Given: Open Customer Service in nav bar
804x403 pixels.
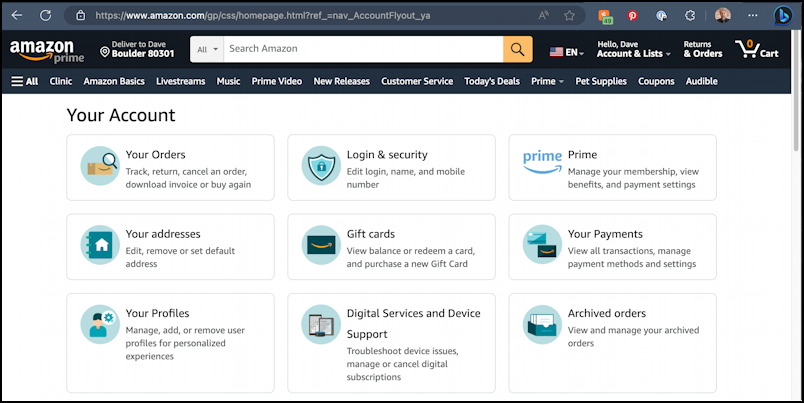Looking at the screenshot, I should 417,81.
